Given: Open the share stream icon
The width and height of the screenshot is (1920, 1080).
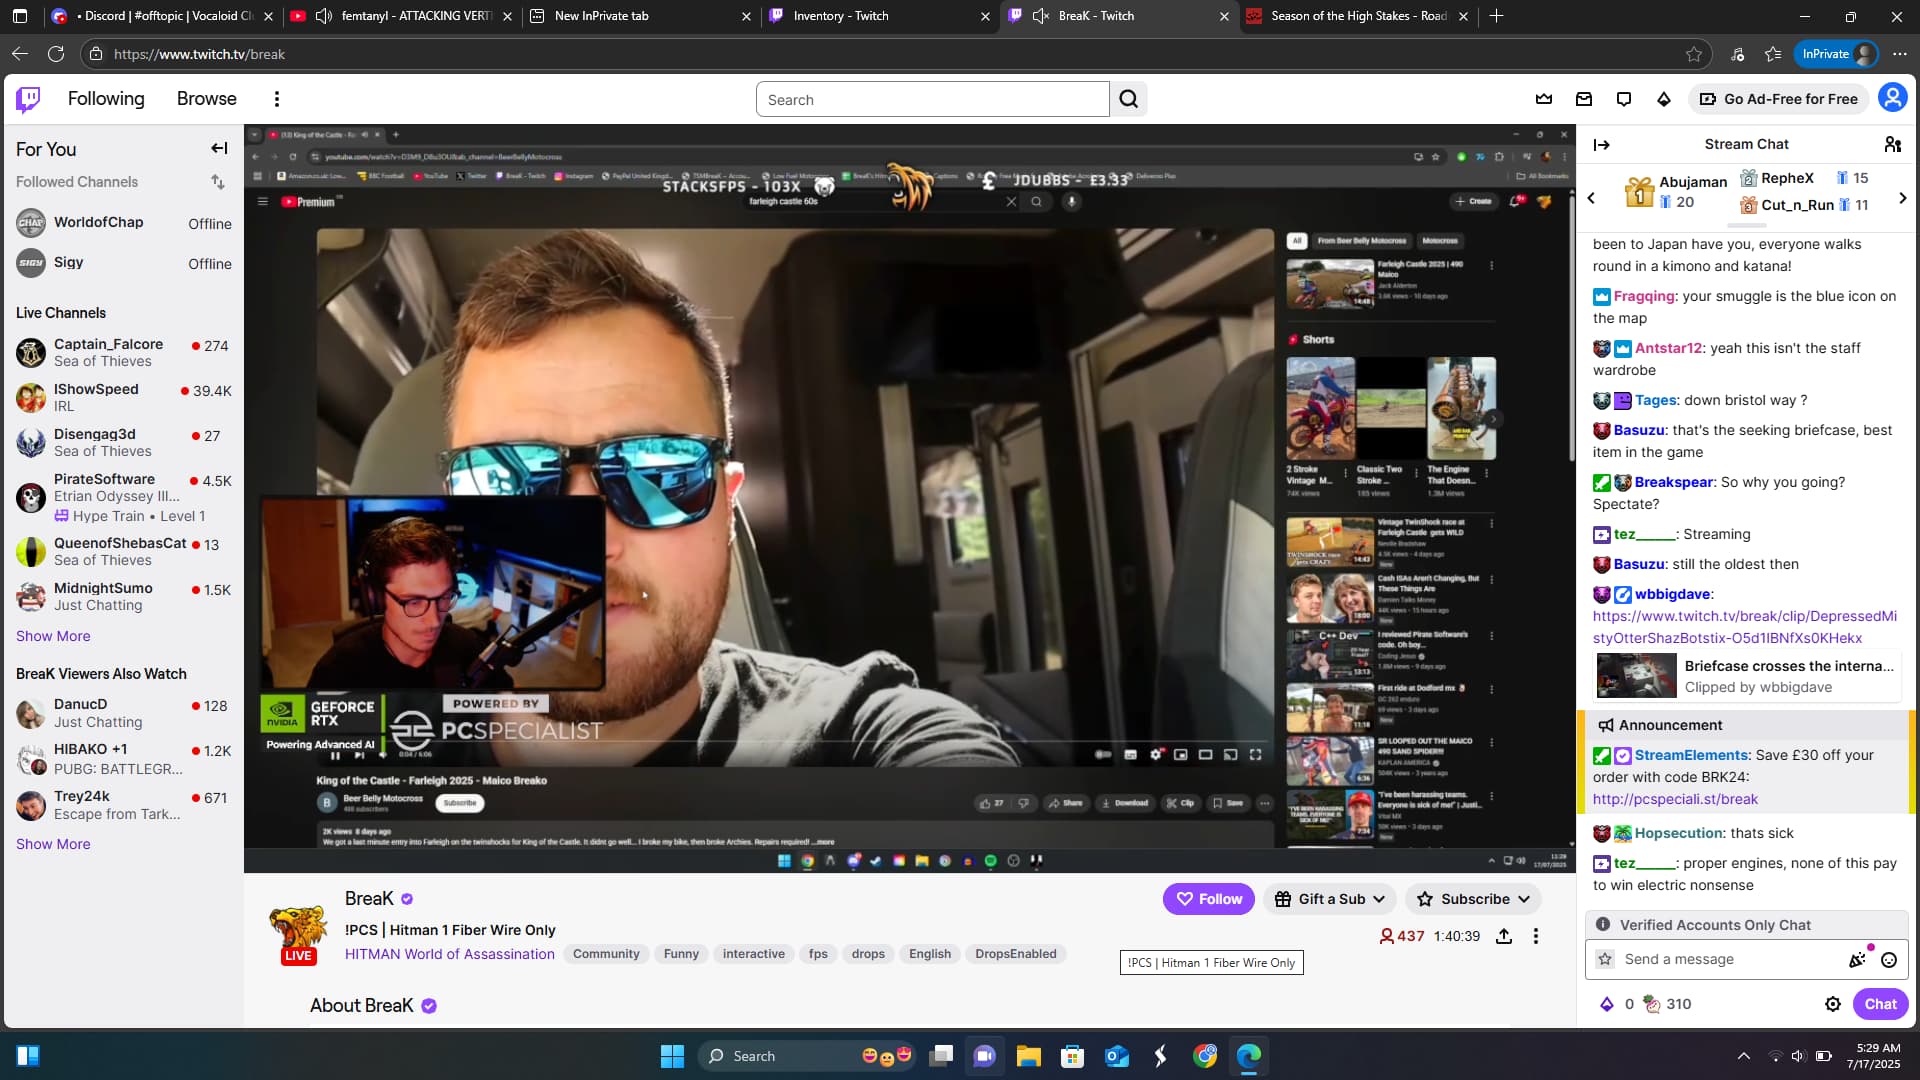Looking at the screenshot, I should (1503, 936).
